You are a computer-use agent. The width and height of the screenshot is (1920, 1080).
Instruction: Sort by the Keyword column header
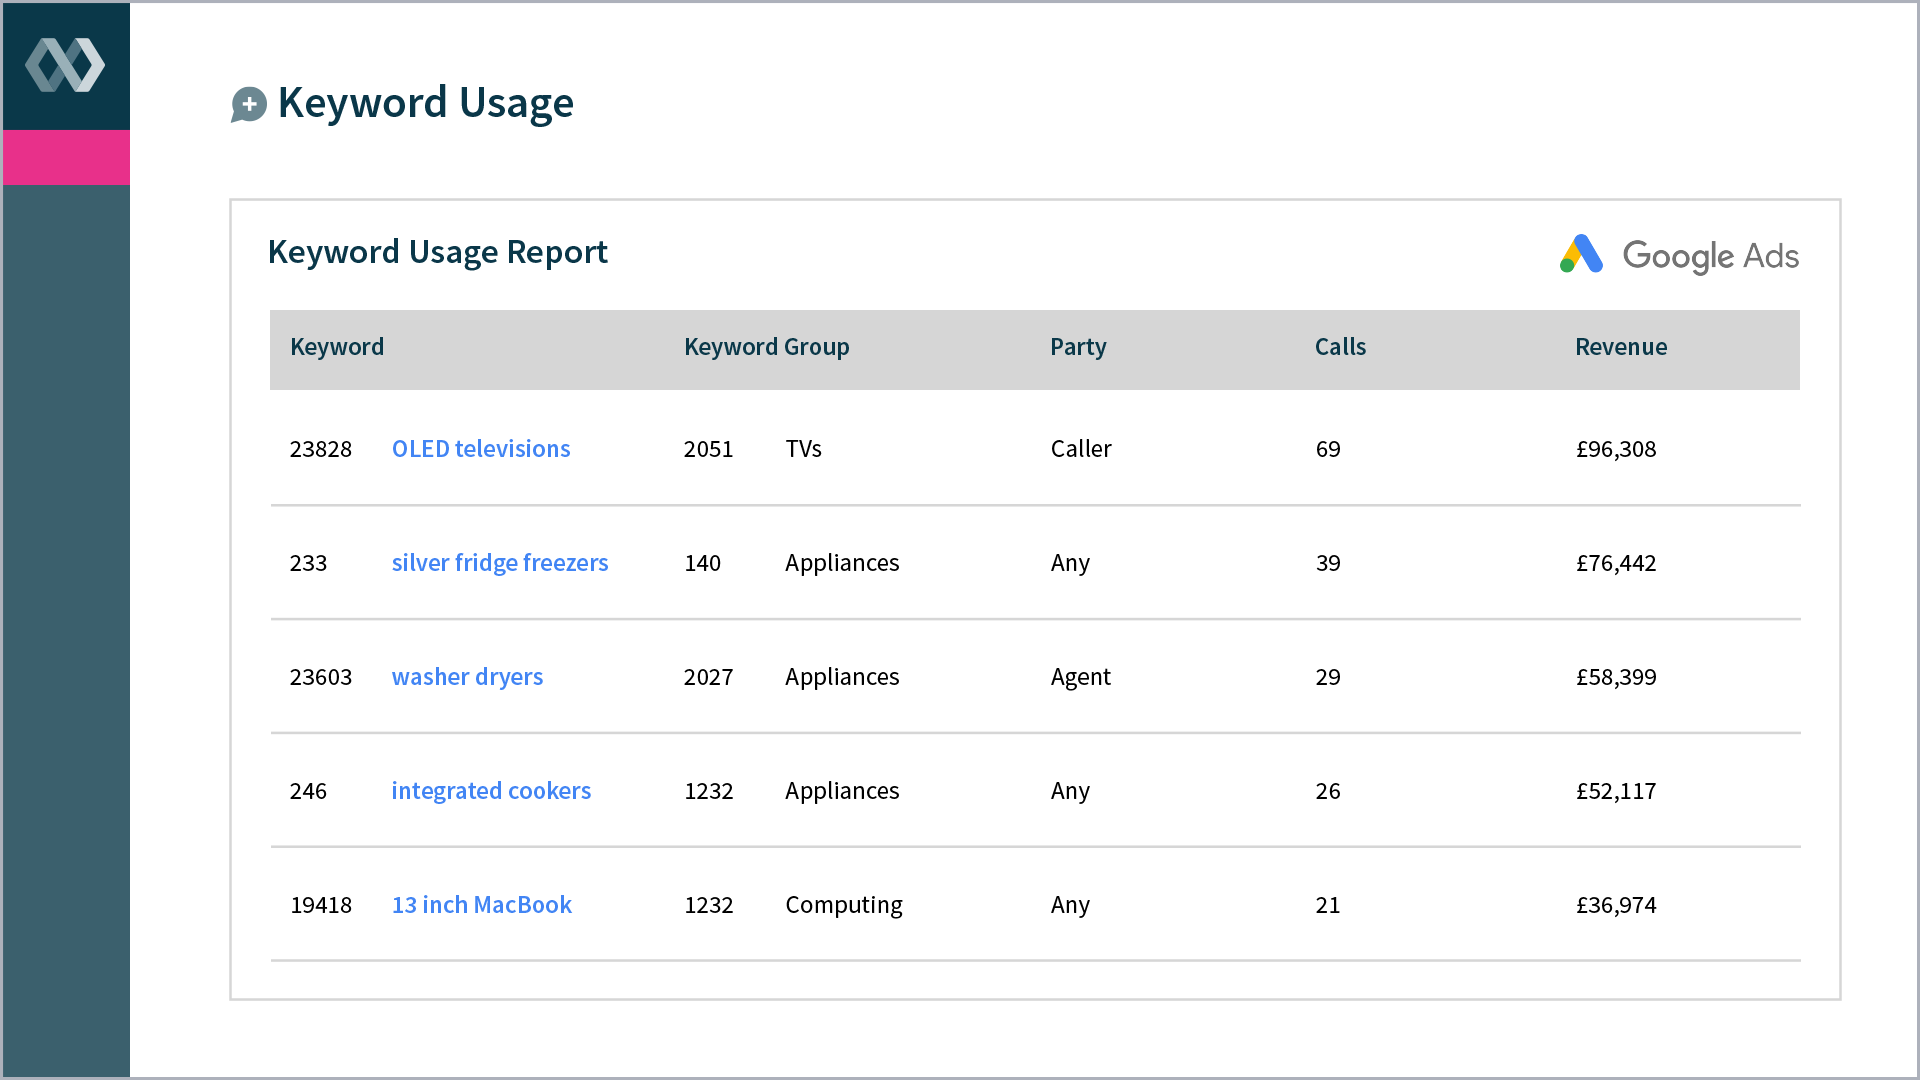tap(337, 347)
